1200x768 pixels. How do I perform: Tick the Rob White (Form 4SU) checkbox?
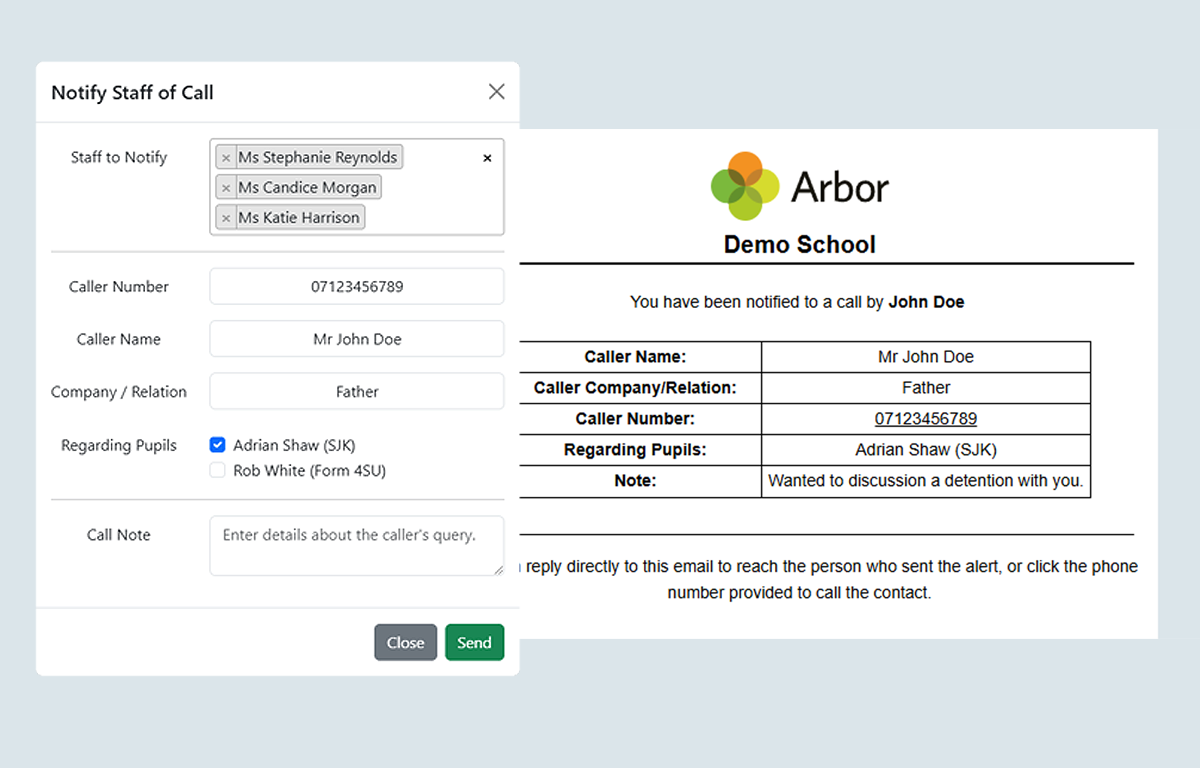click(217, 470)
